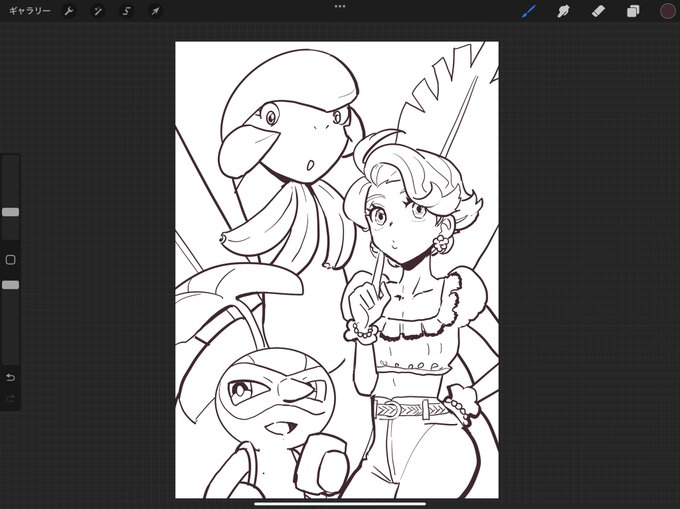Image resolution: width=680 pixels, height=509 pixels.
Task: Redo the last undone stroke
Action: [x=10, y=398]
